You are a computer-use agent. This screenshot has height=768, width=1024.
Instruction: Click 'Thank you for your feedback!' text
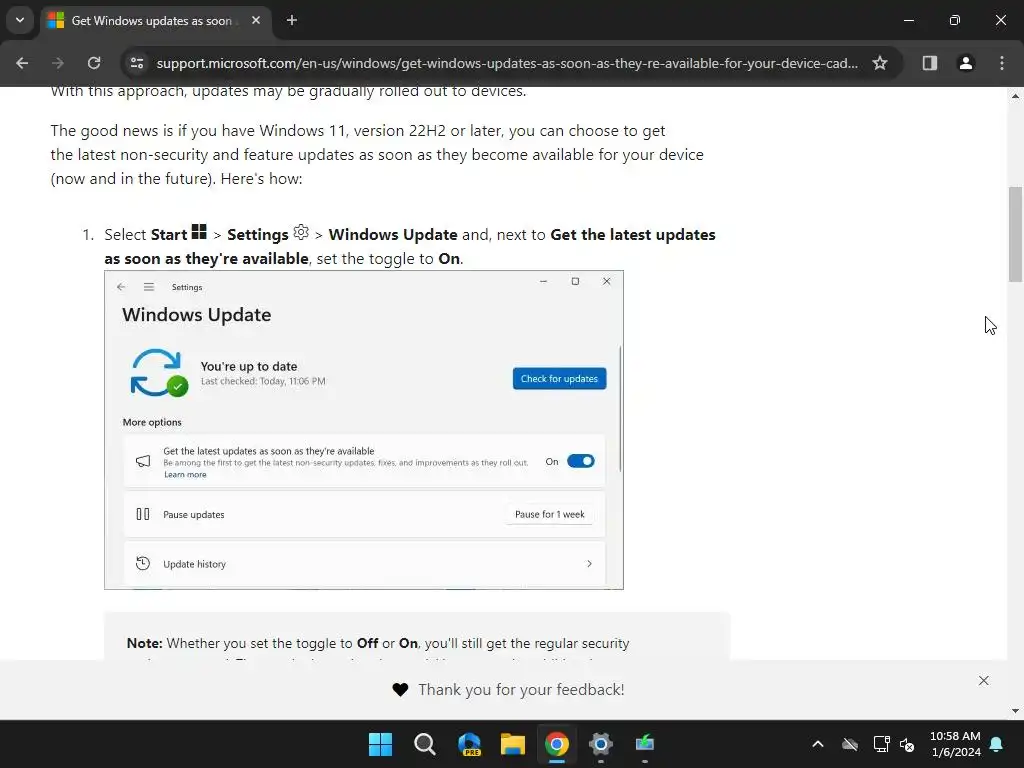coord(521,690)
